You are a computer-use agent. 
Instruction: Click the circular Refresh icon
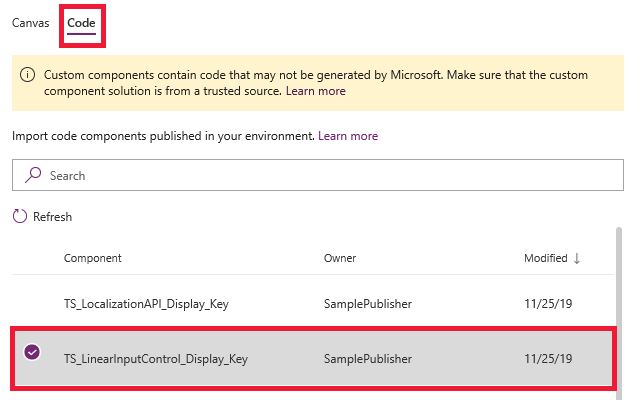coord(20,216)
